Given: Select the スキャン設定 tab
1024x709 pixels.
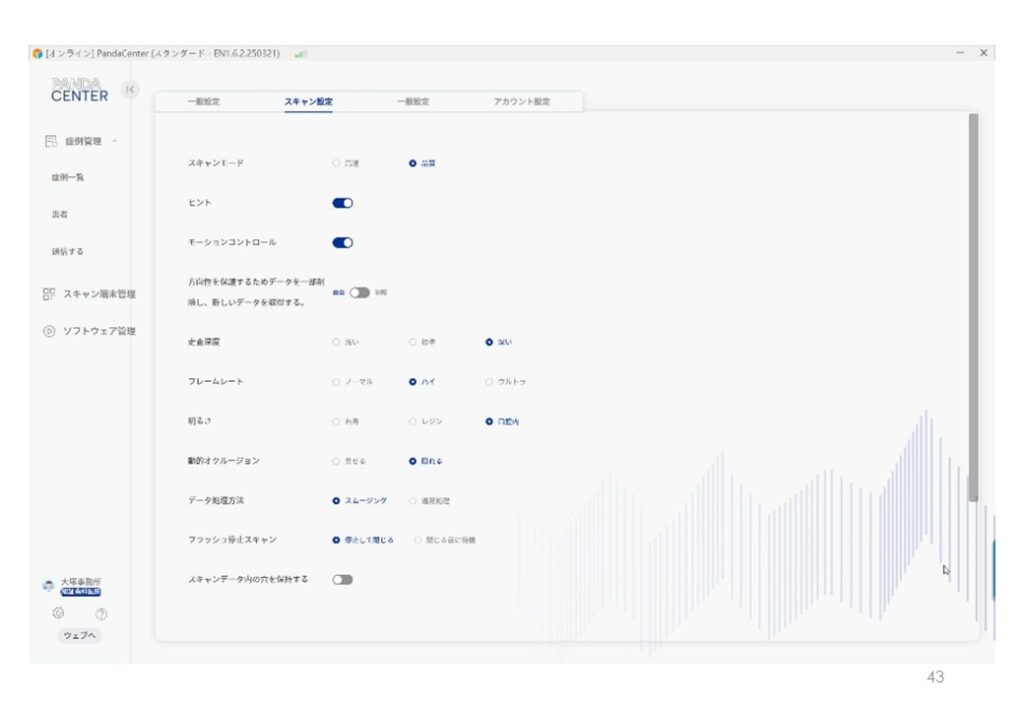Looking at the screenshot, I should click(x=308, y=102).
